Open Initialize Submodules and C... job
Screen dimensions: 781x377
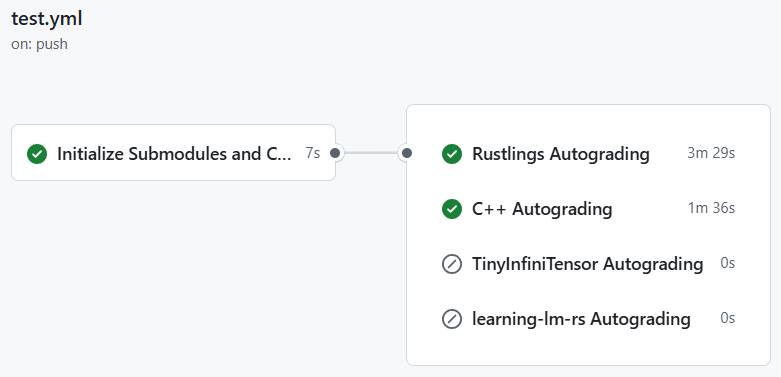(x=173, y=153)
